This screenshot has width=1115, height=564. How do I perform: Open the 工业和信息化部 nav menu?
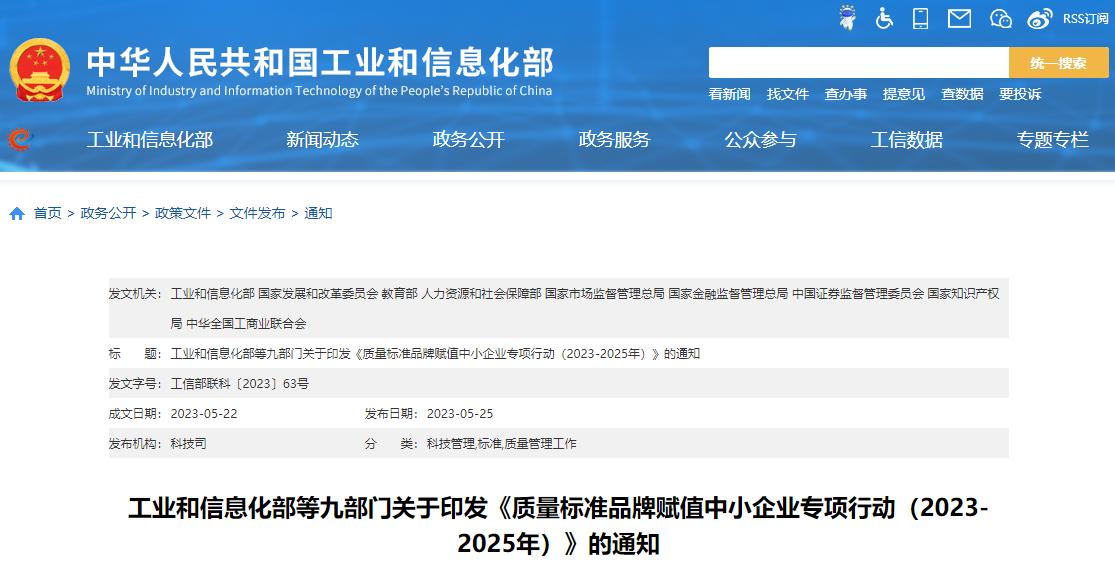point(150,140)
